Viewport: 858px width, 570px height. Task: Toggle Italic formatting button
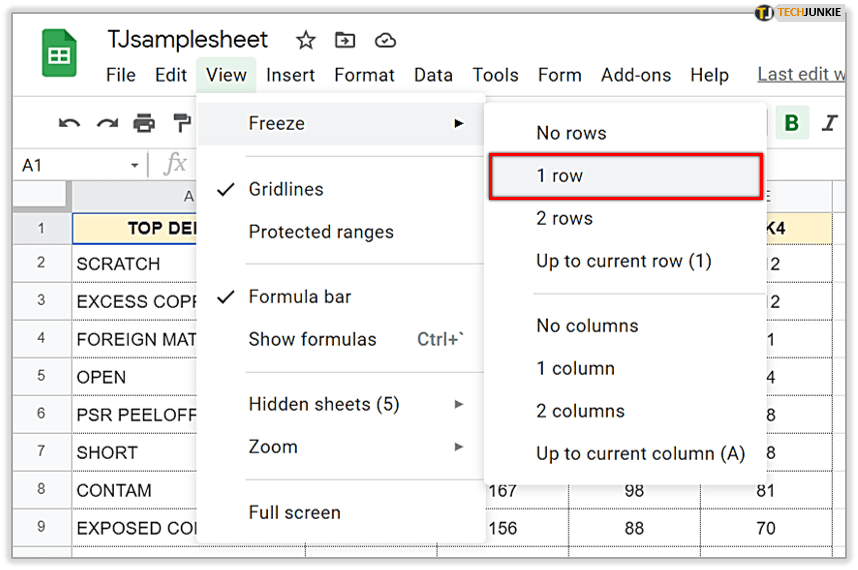(x=829, y=123)
